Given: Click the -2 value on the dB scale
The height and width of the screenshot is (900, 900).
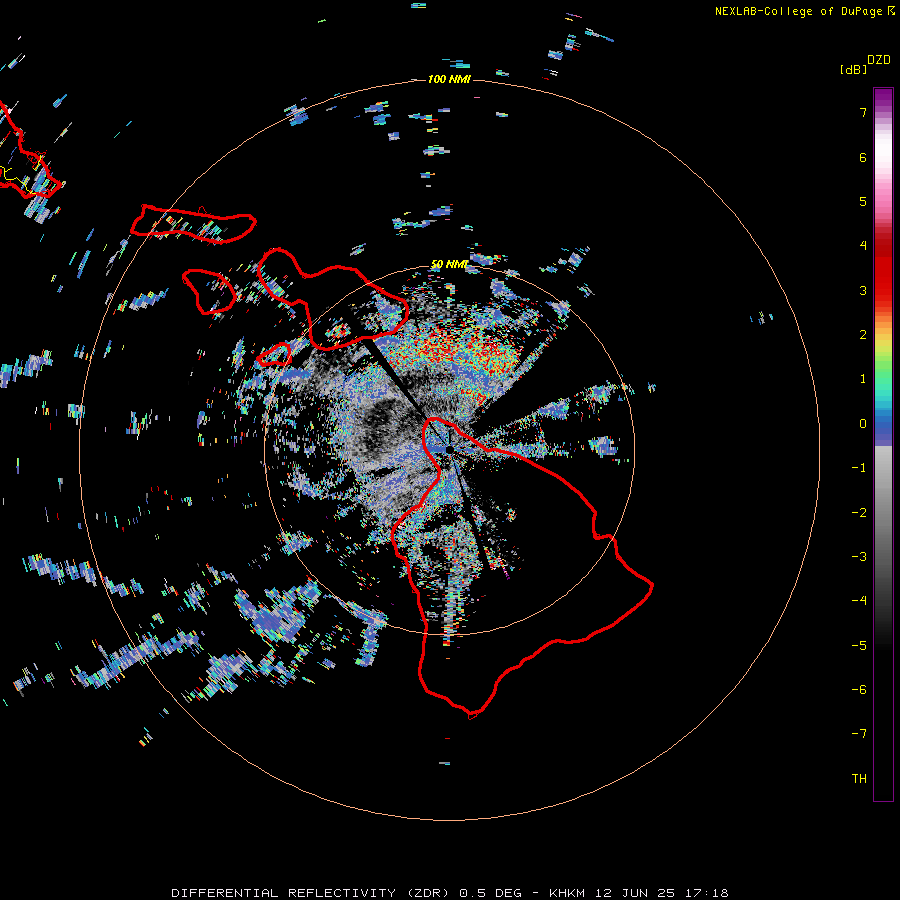Looking at the screenshot, I should (x=859, y=513).
